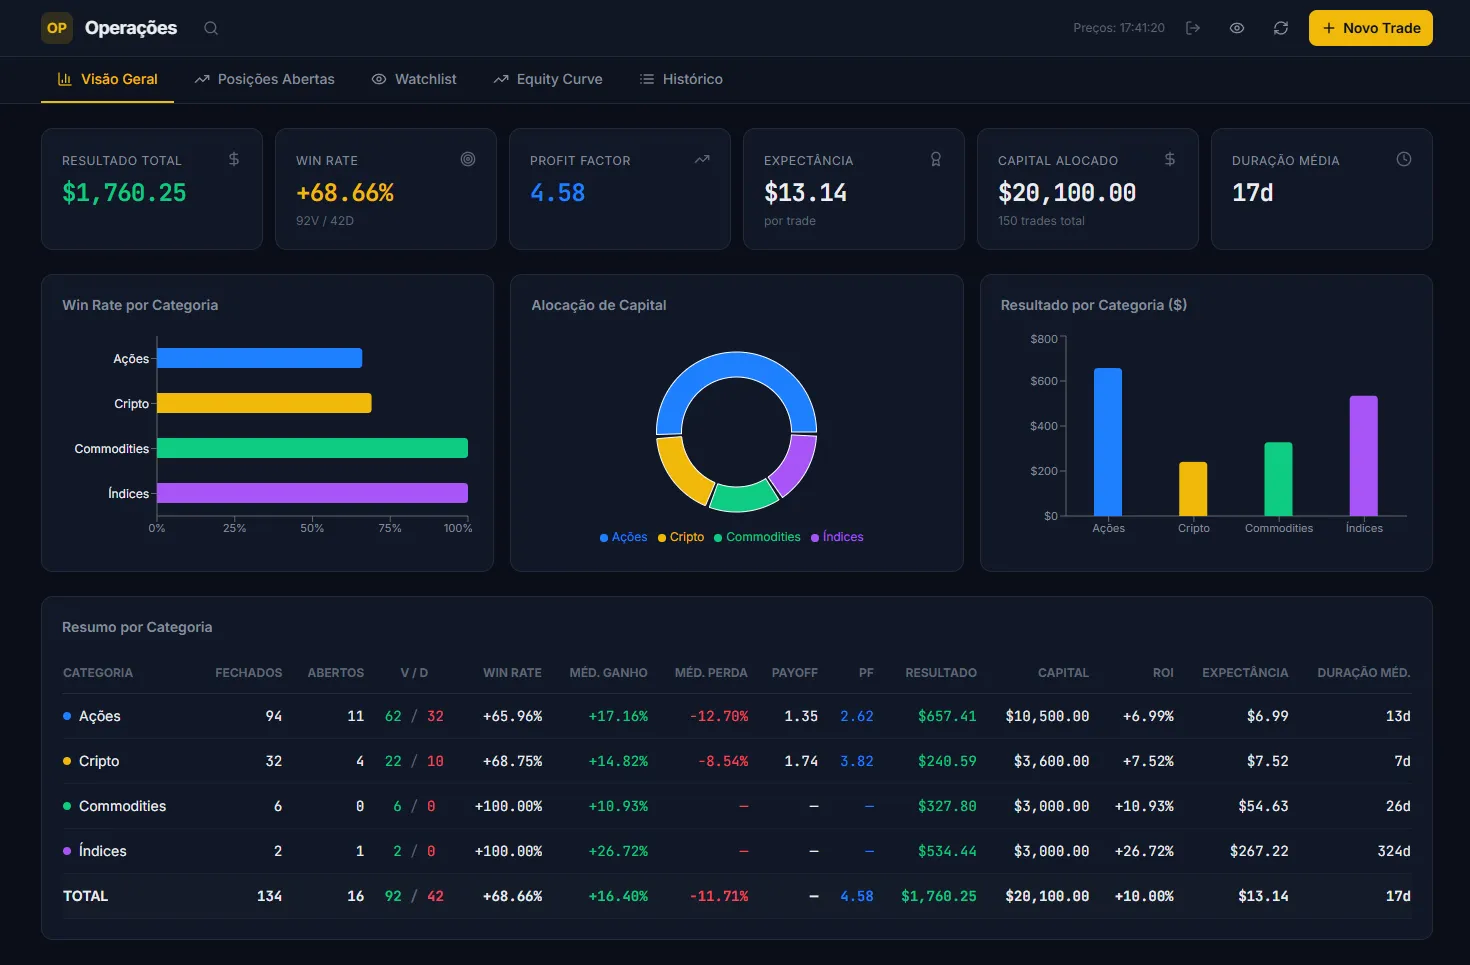Click the $1,760.25 total result card value
The height and width of the screenshot is (965, 1470).
tap(124, 192)
